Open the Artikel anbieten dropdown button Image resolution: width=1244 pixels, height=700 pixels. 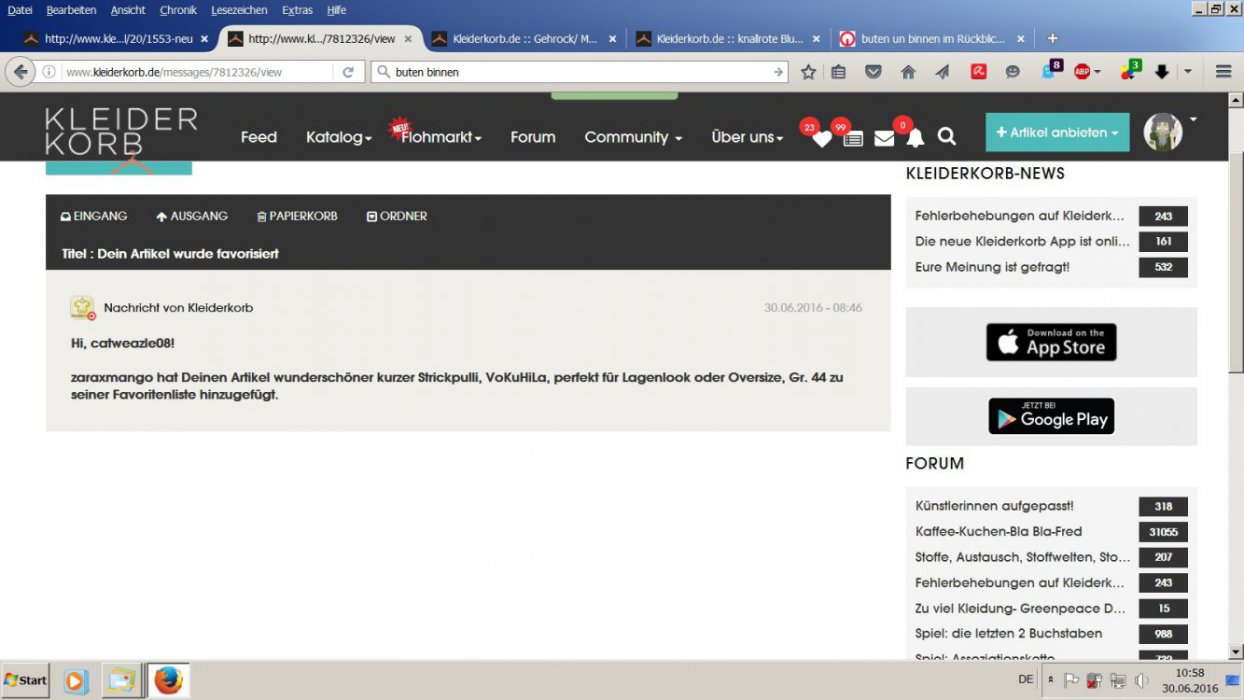[1057, 132]
